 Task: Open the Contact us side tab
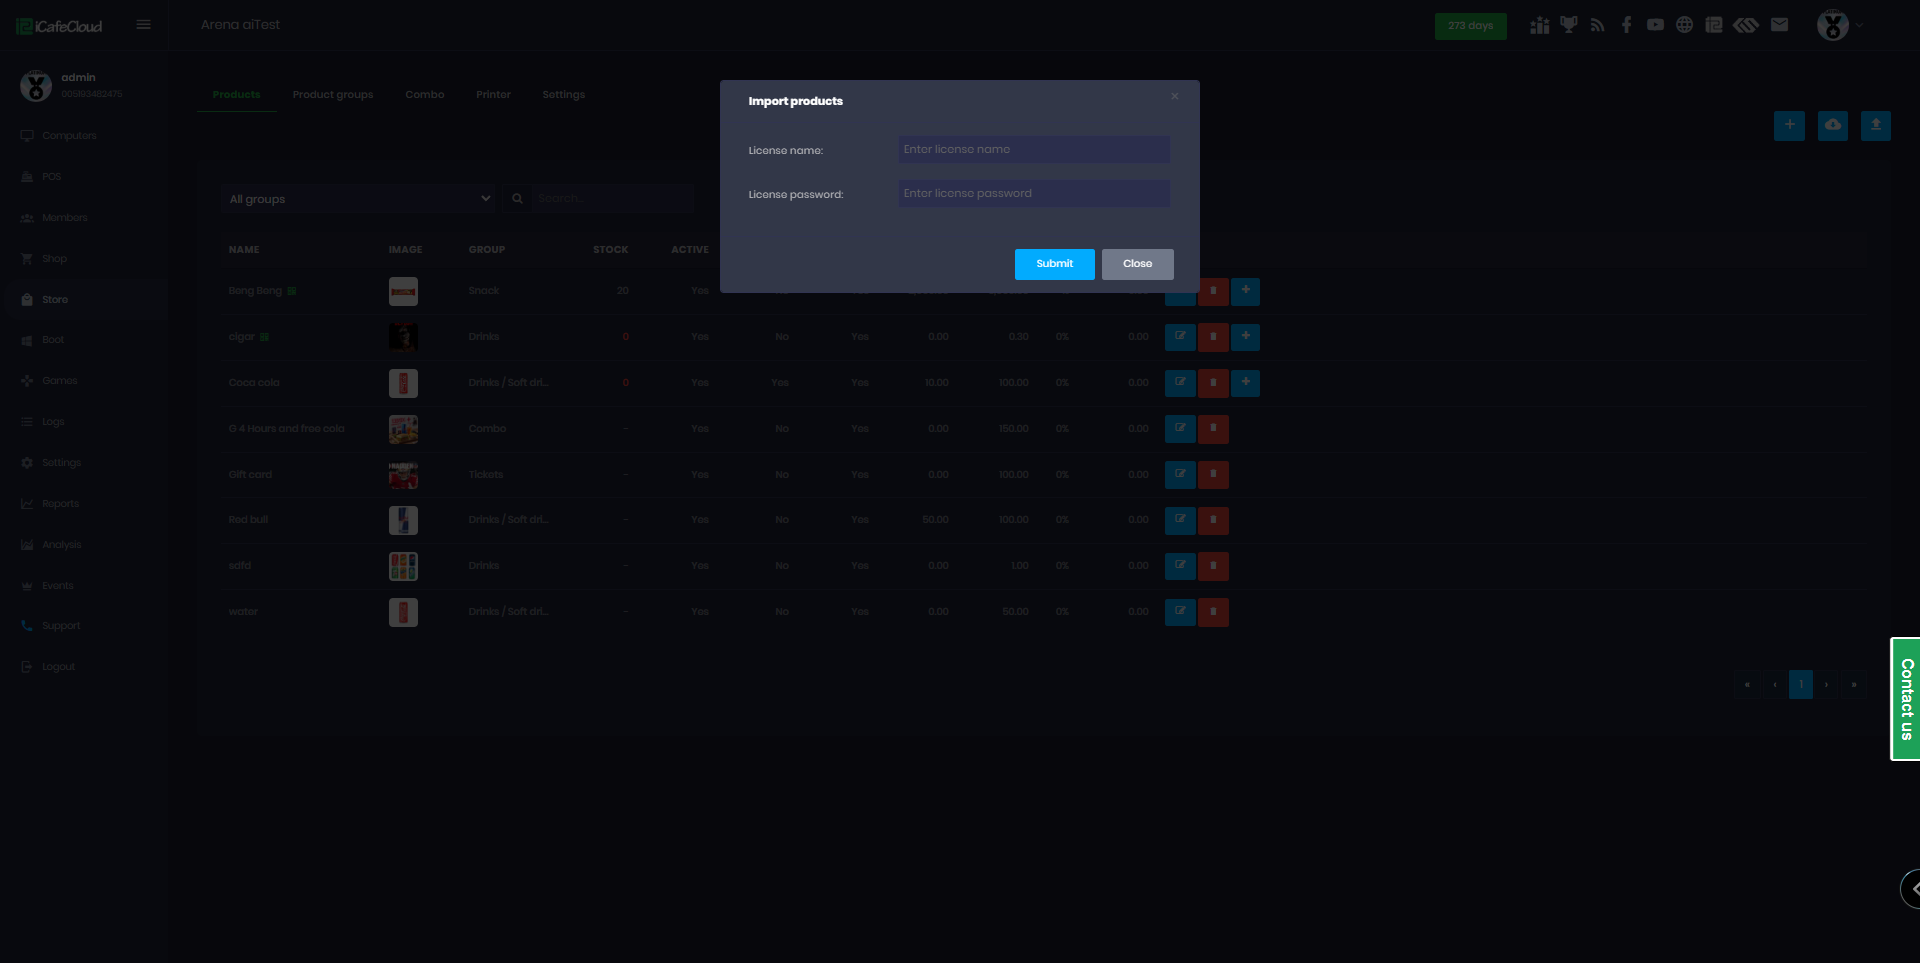coord(1906,699)
